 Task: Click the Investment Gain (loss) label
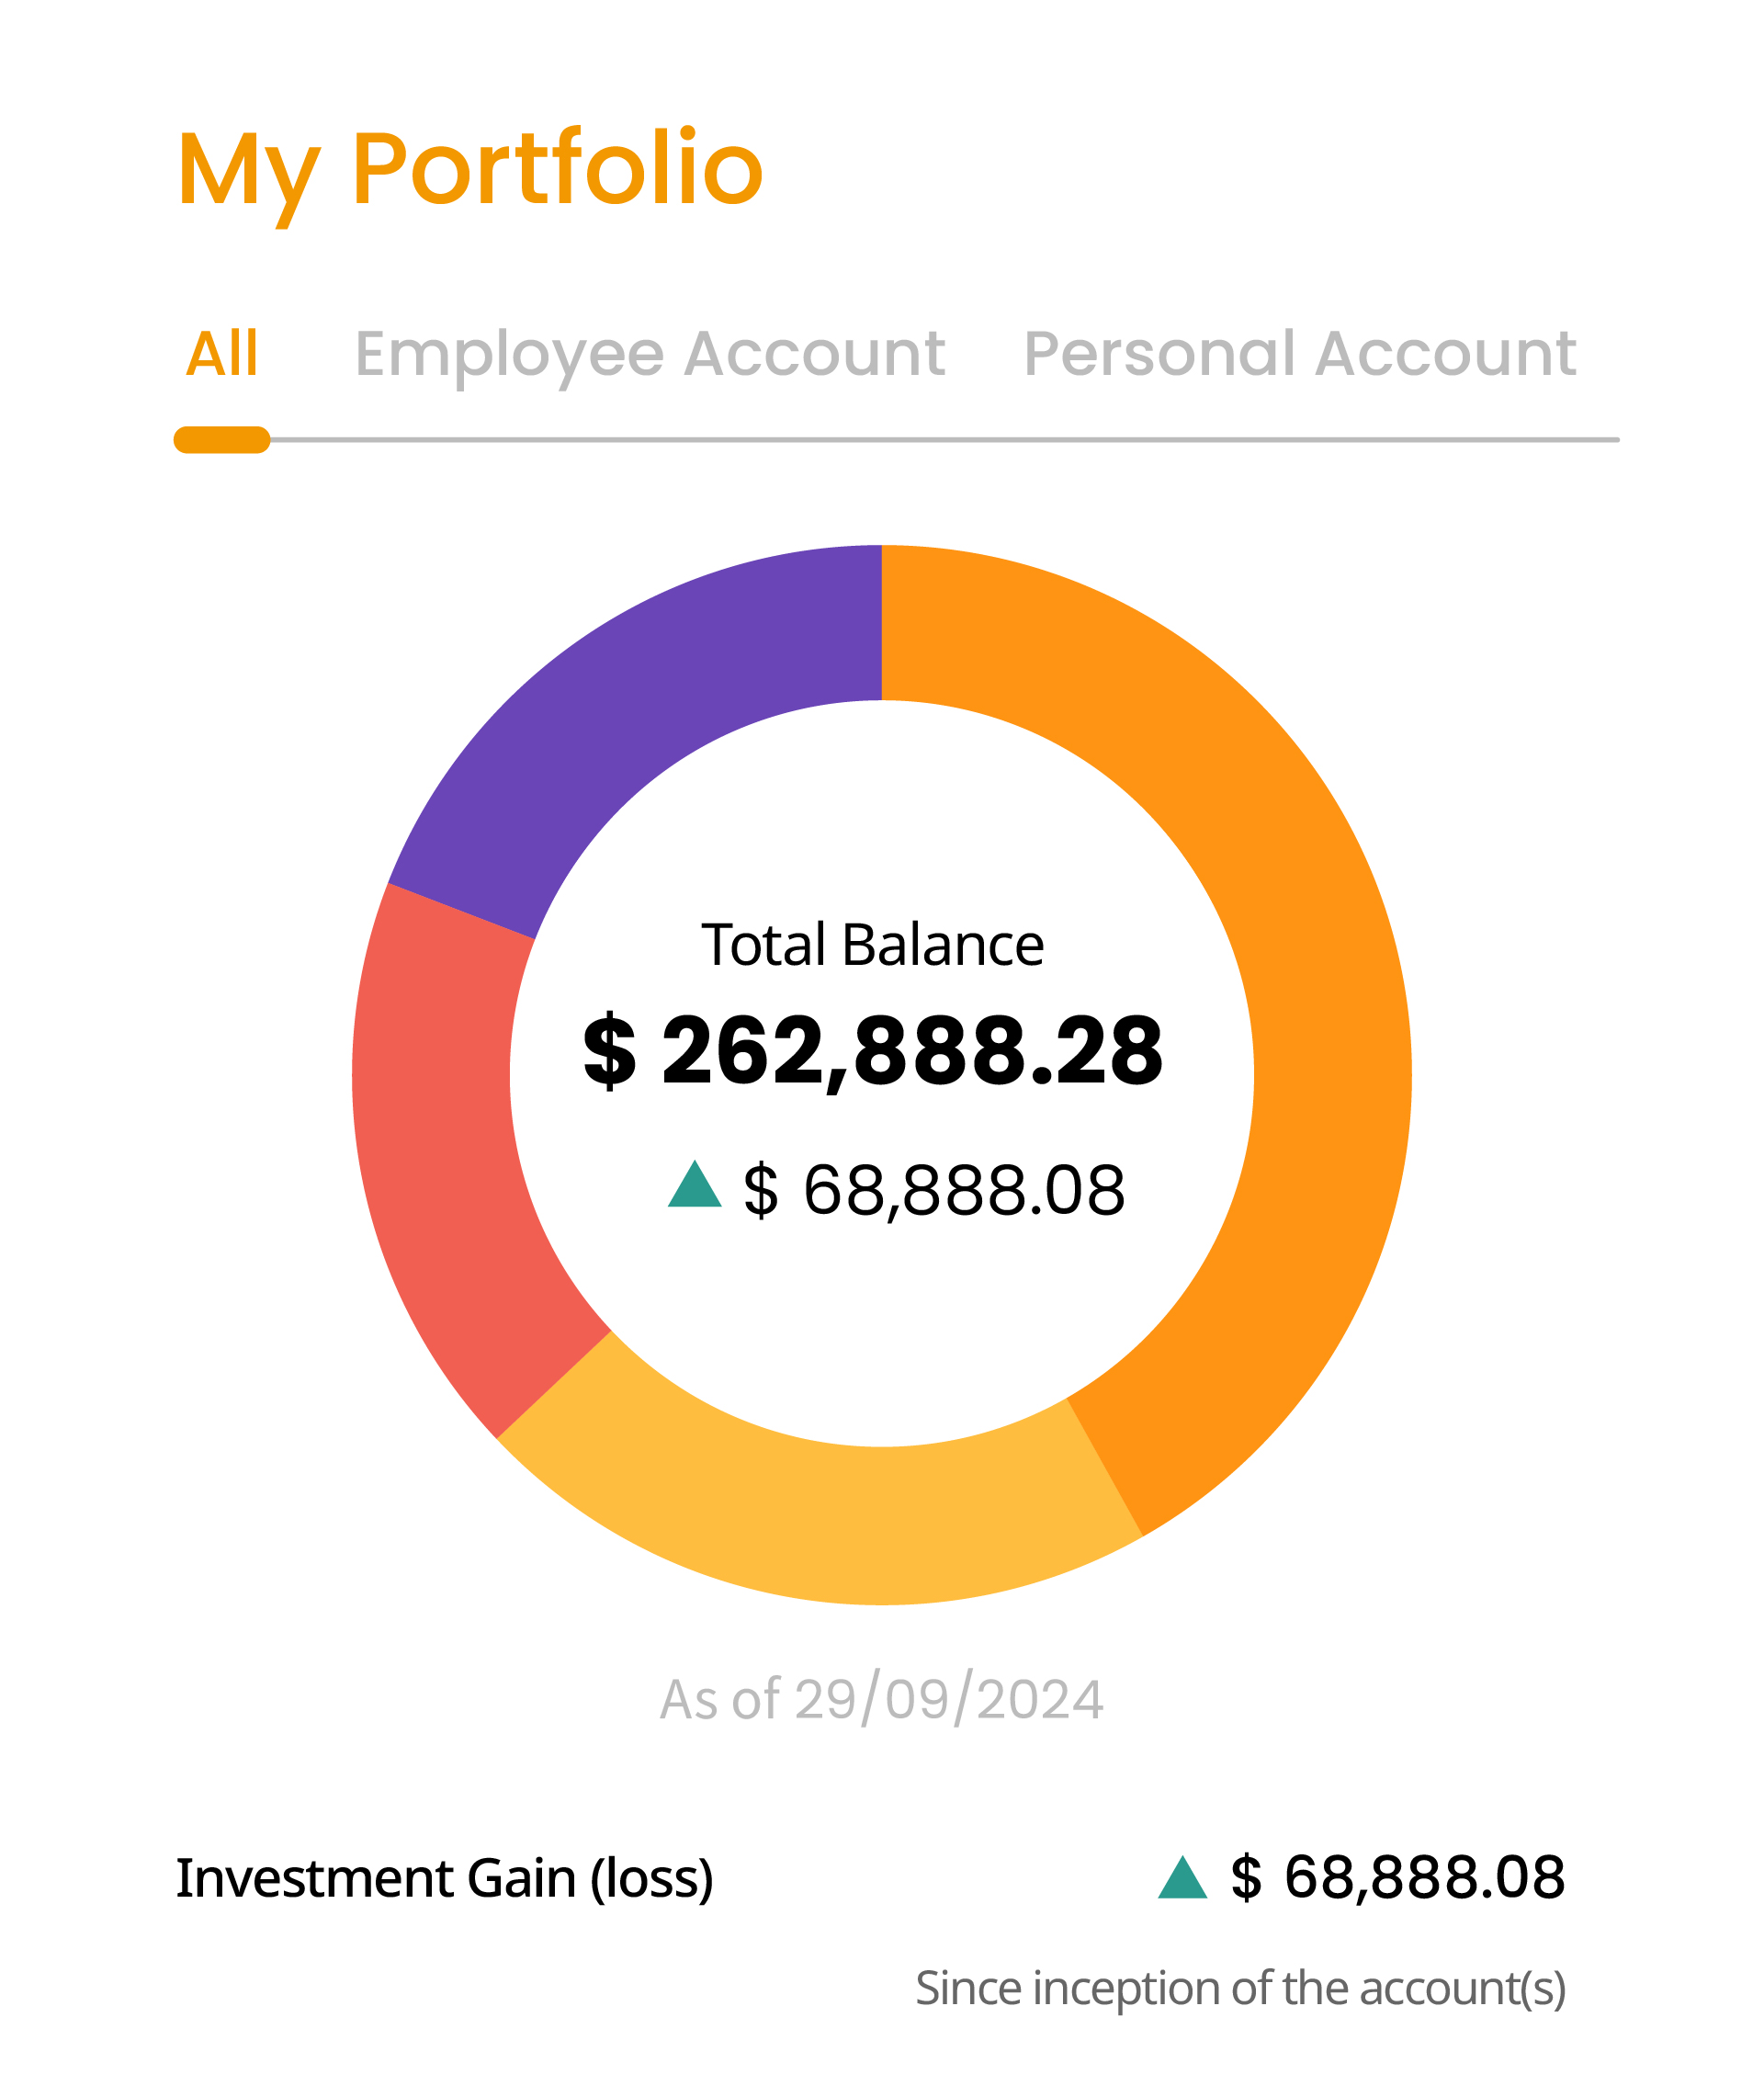pos(445,1879)
